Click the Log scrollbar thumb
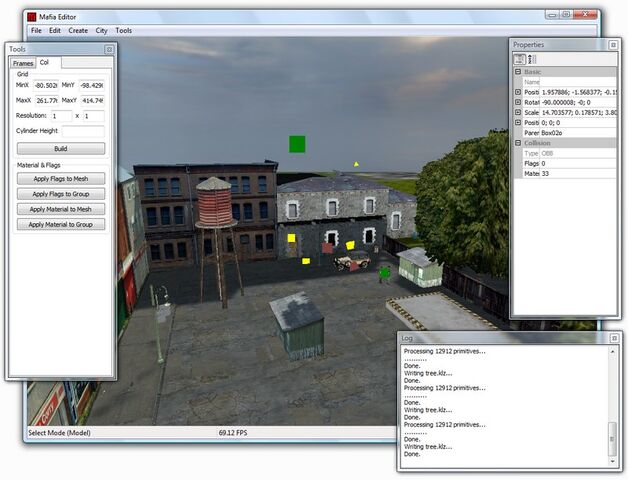Screen dimensions: 628x480 pyautogui.click(x=612, y=439)
